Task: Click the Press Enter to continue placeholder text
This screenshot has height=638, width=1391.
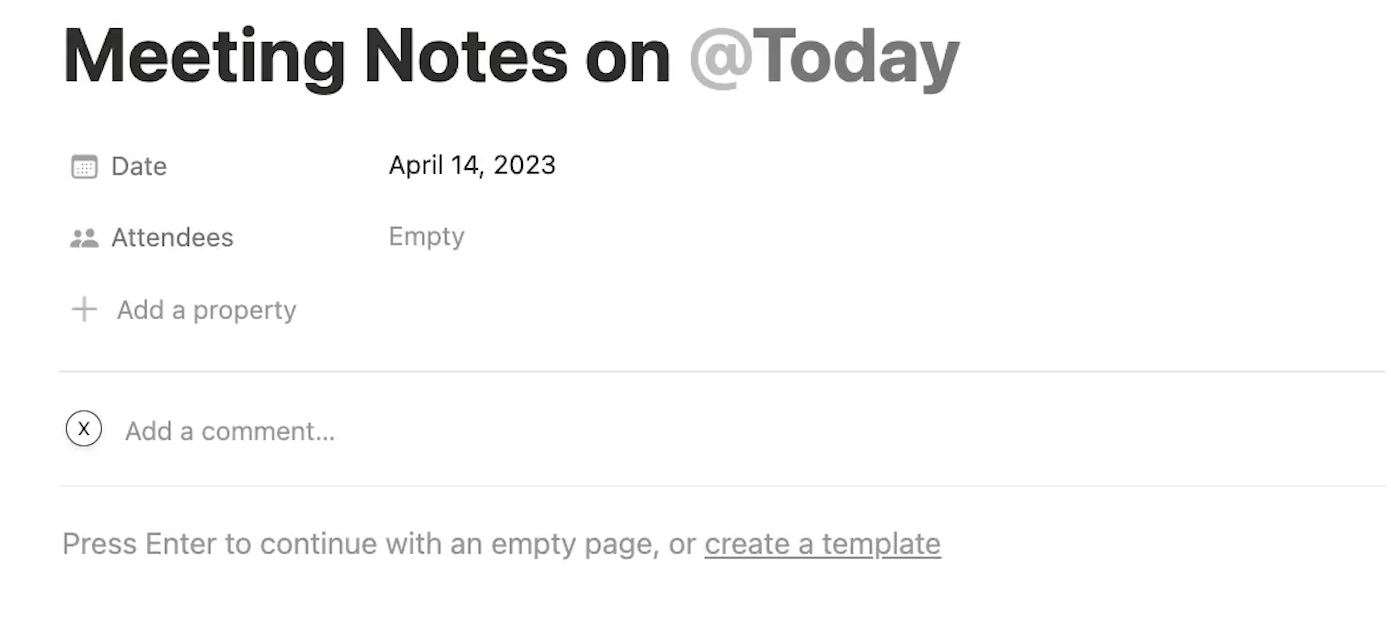Action: [x=379, y=544]
